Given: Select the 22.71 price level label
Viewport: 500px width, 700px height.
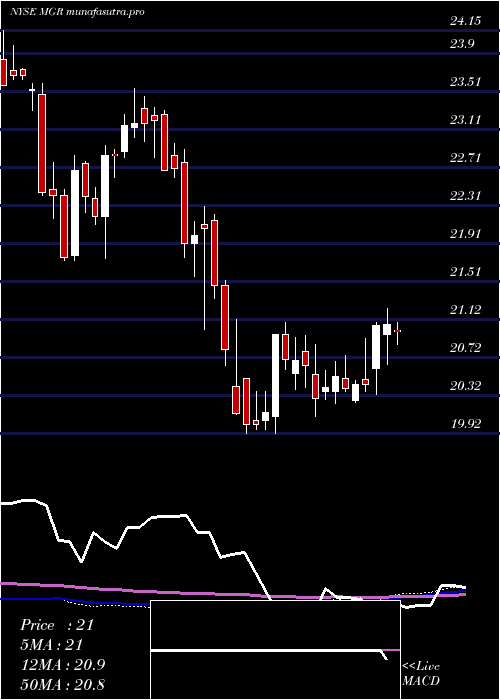Looking at the screenshot, I should 465,158.
